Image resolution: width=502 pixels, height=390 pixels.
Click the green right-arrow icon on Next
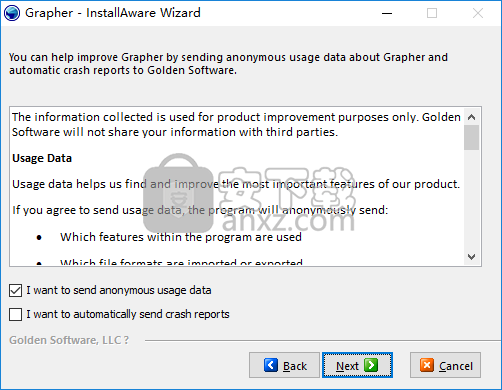click(x=371, y=365)
